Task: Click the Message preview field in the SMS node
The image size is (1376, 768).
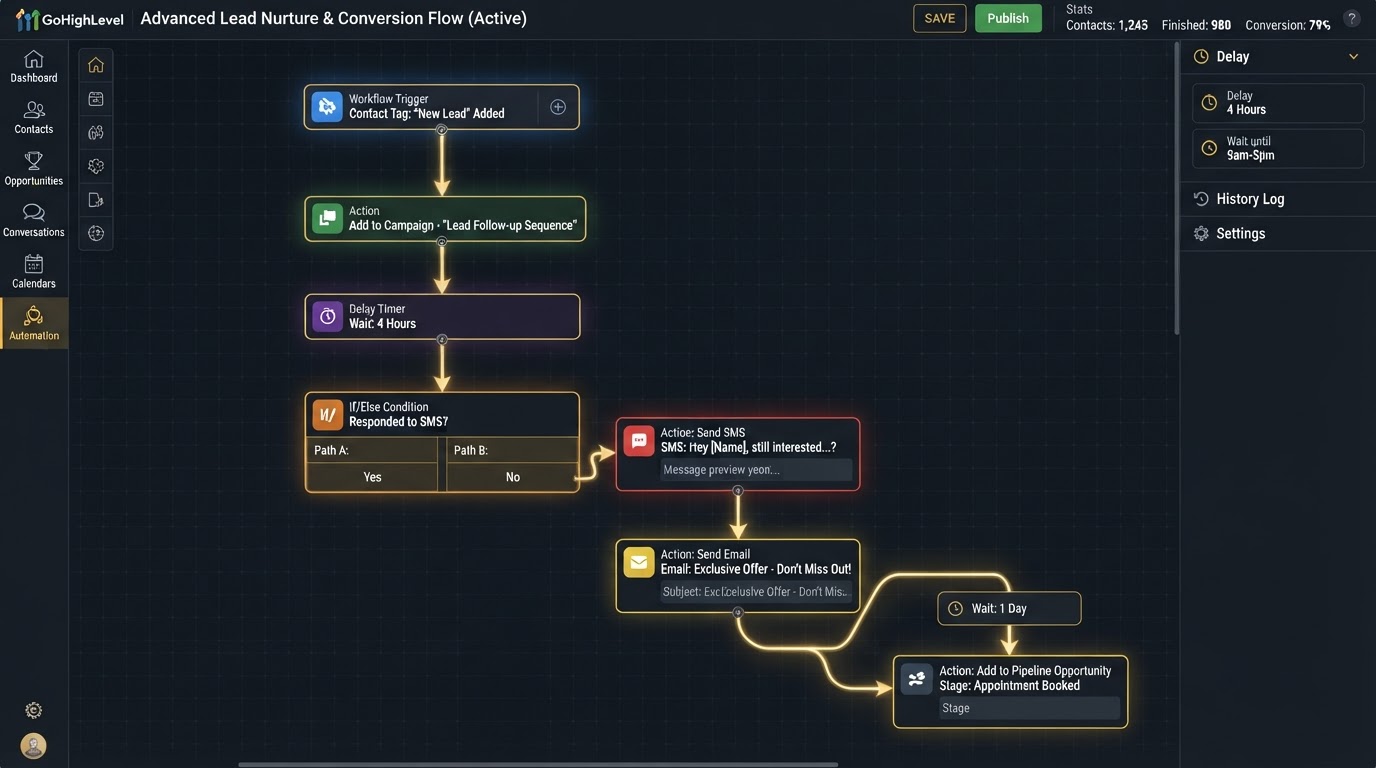Action: pos(756,470)
